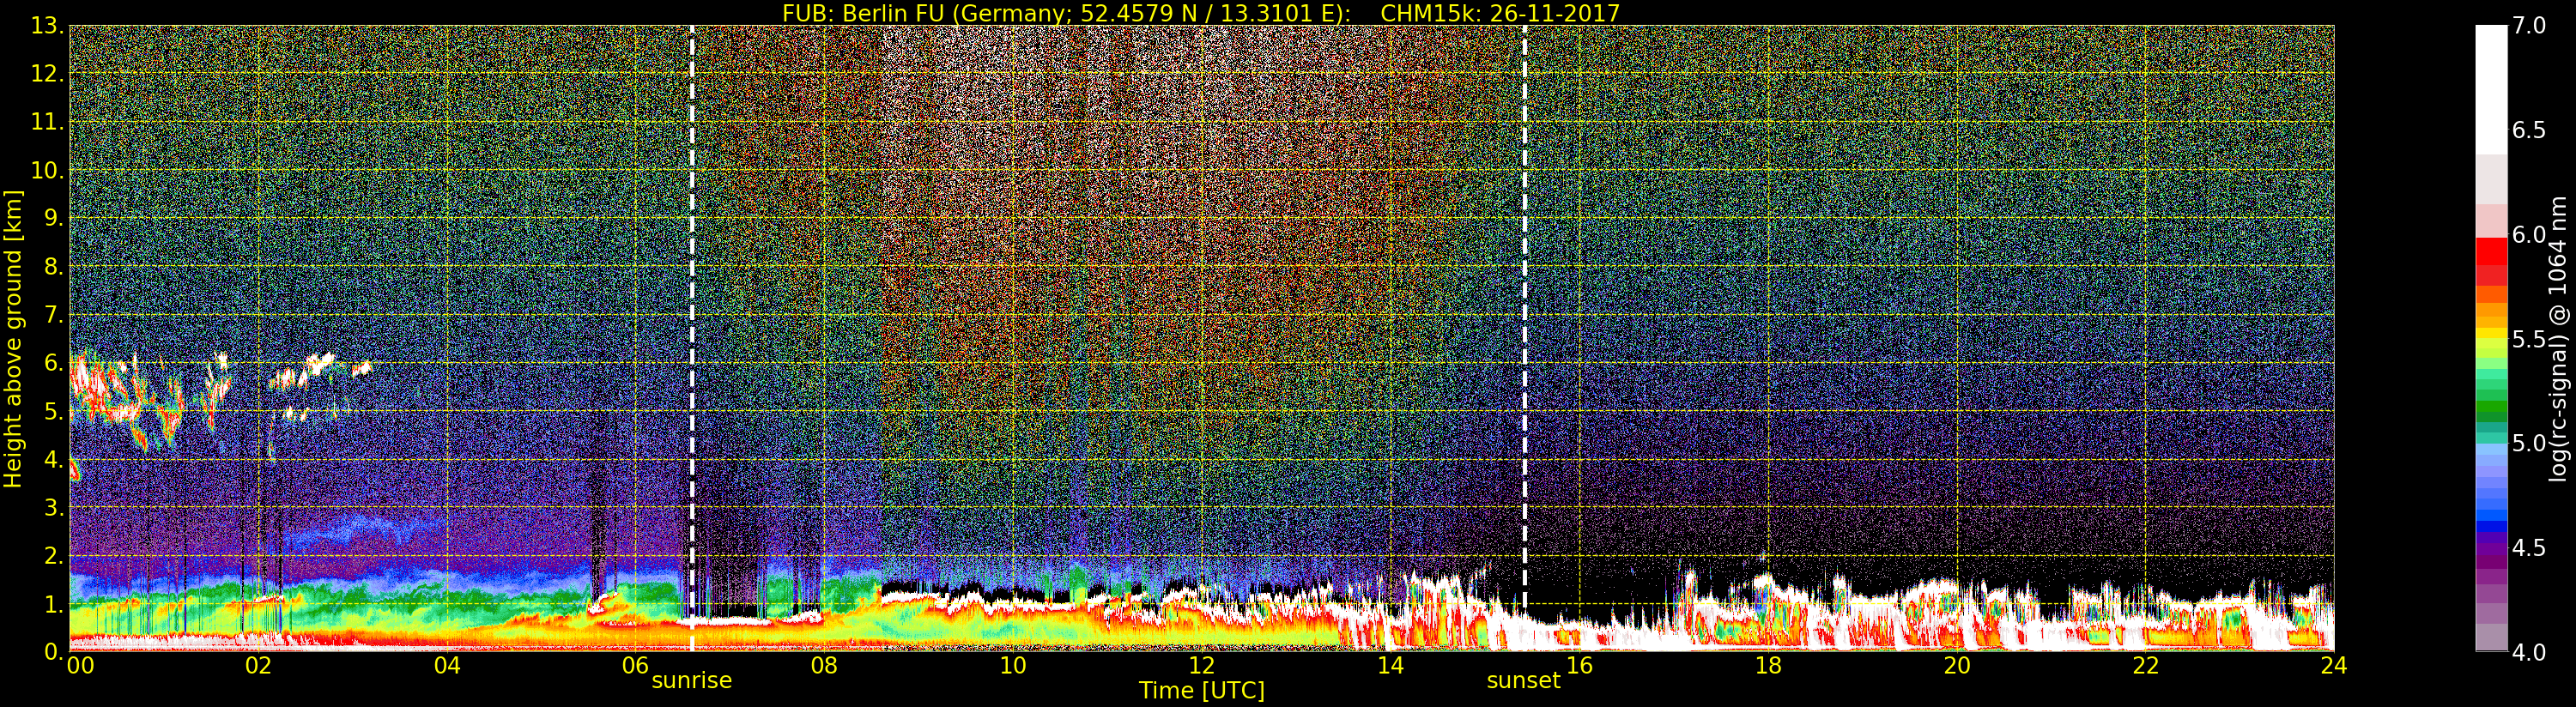Viewport: 2576px width, 707px height.
Task: Click the "5." height axis tick label
Action: pos(54,411)
